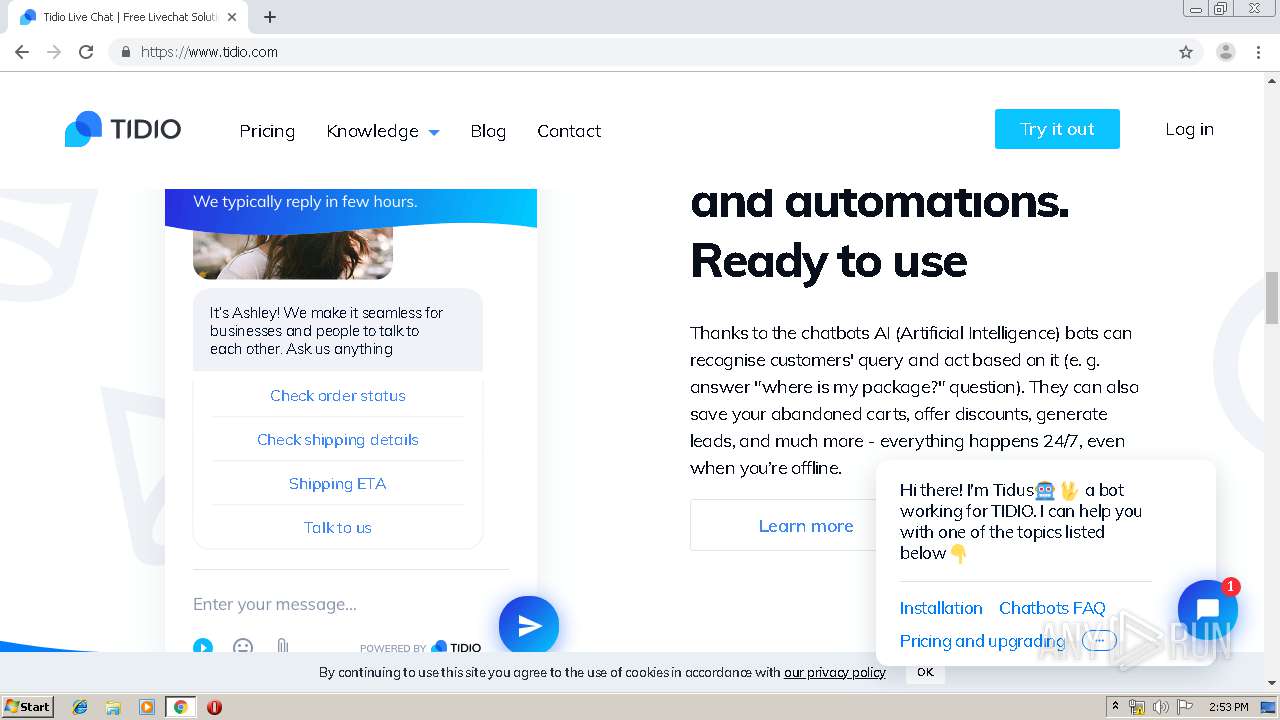Open a new browser tab with the plus icon

click(270, 17)
